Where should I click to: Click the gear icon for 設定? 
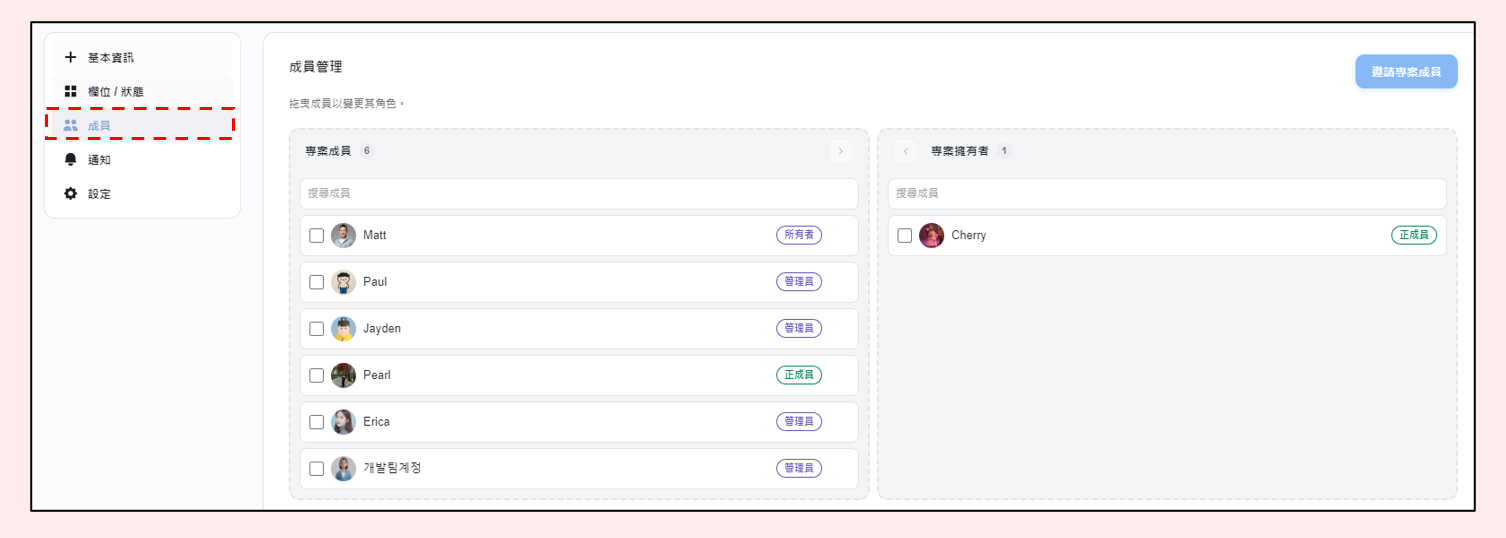[70, 193]
